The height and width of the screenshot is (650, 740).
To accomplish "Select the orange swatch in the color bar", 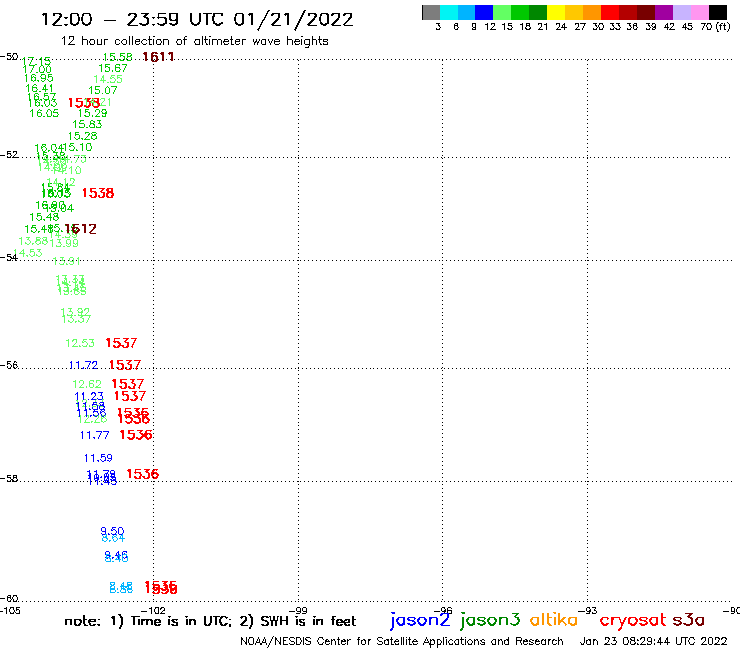I will pyautogui.click(x=592, y=12).
